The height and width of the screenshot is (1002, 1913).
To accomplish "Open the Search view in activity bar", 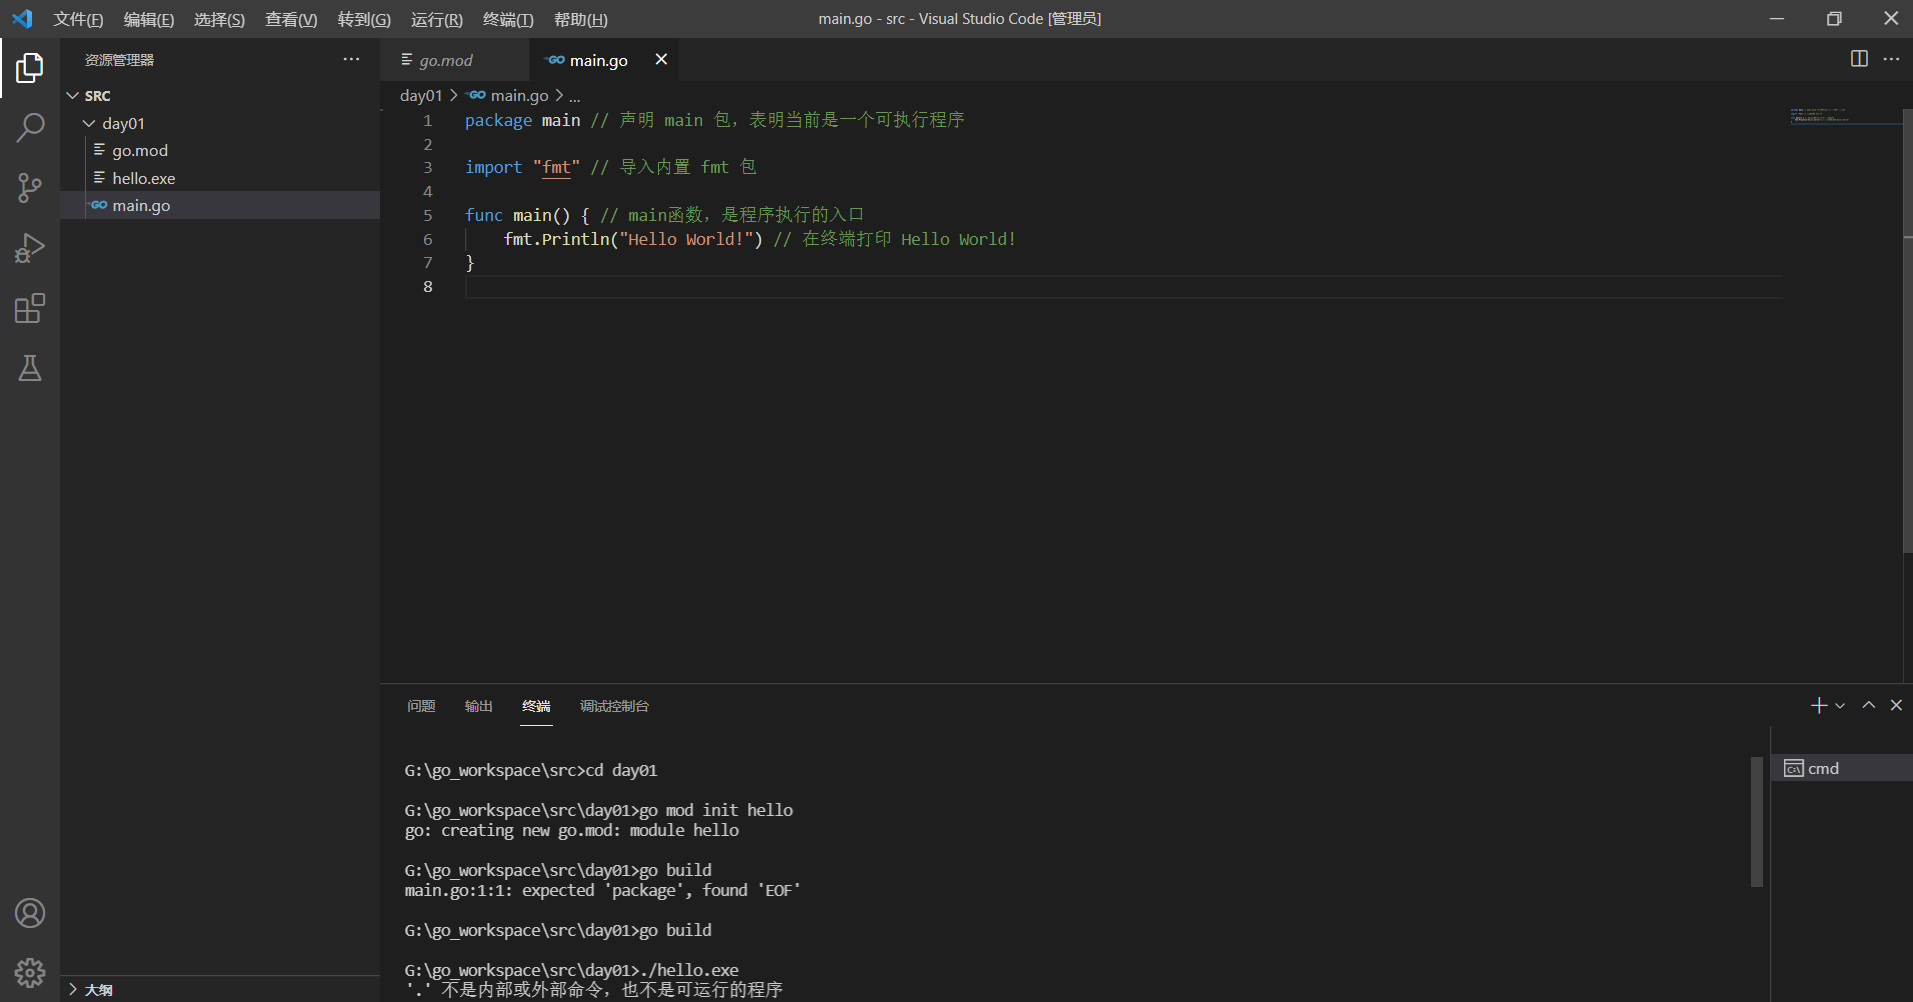I will point(30,128).
